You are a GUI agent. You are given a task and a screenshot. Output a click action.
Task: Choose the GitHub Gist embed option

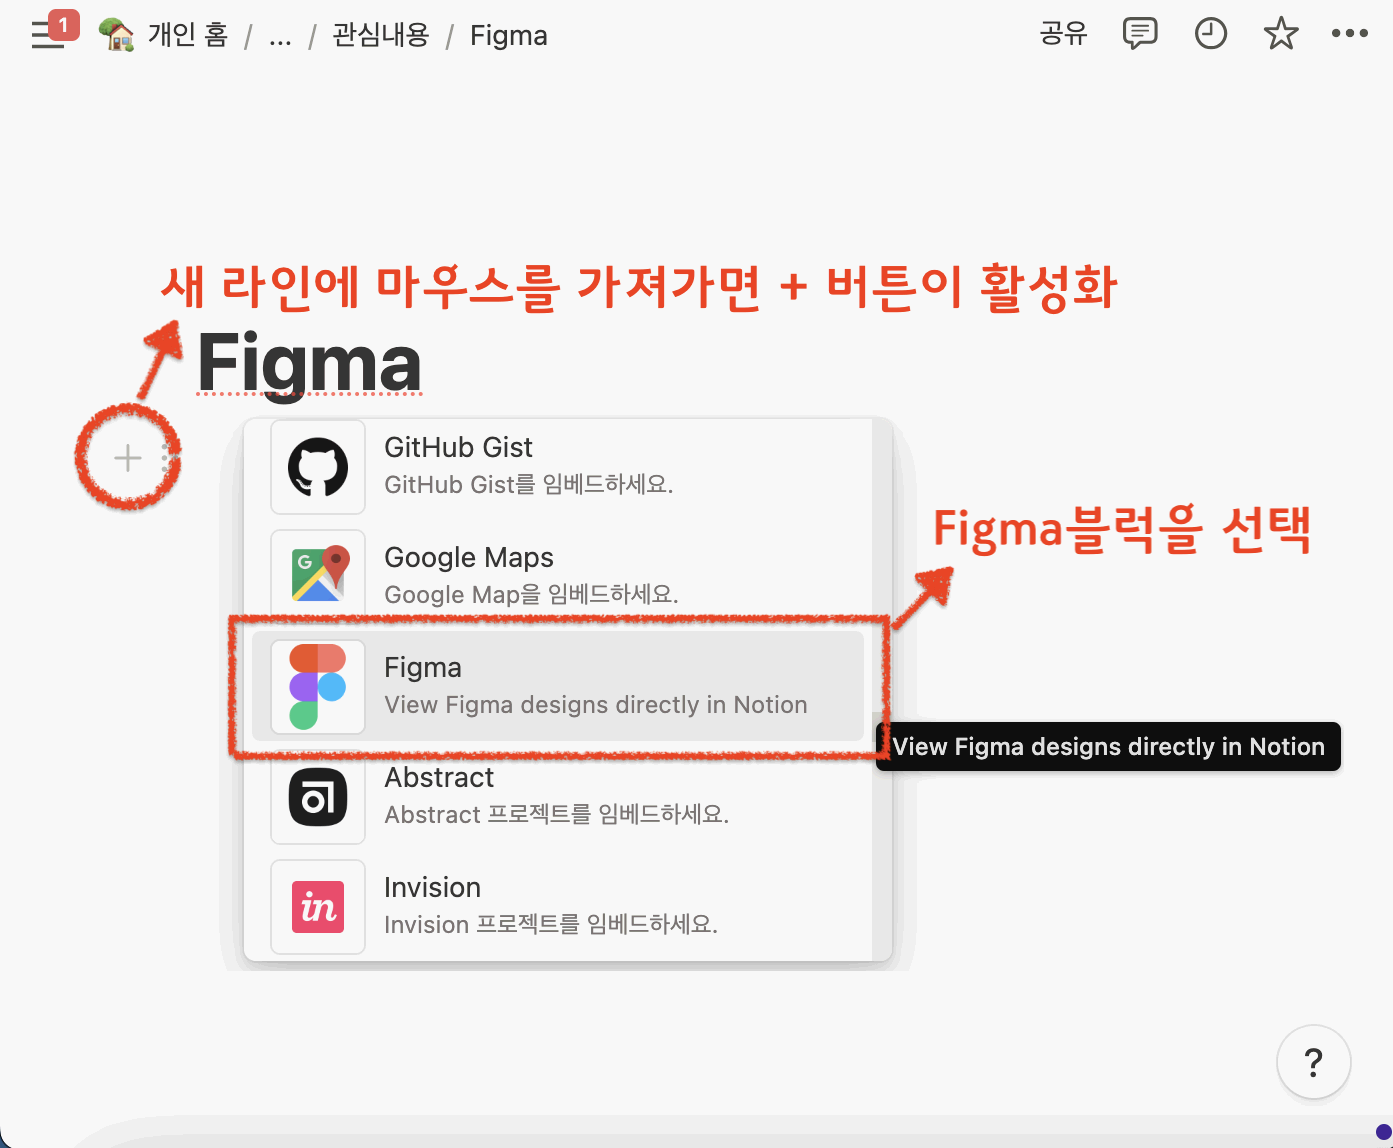tap(558, 467)
